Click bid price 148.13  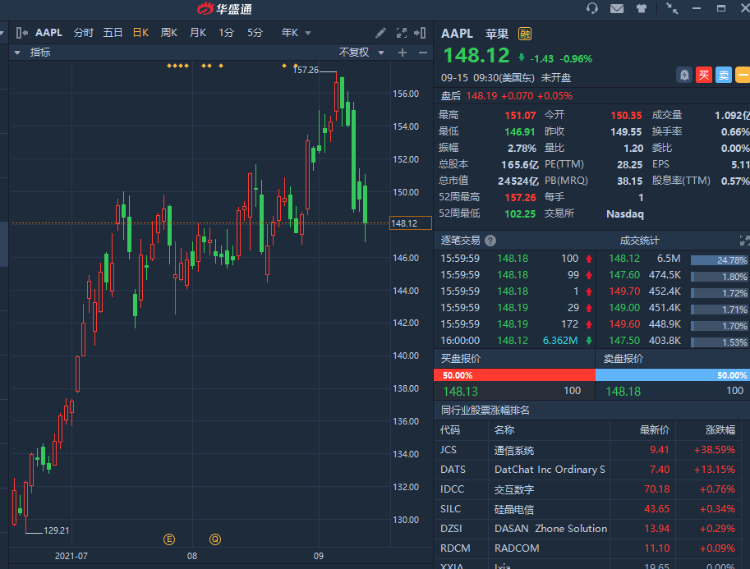click(x=460, y=392)
